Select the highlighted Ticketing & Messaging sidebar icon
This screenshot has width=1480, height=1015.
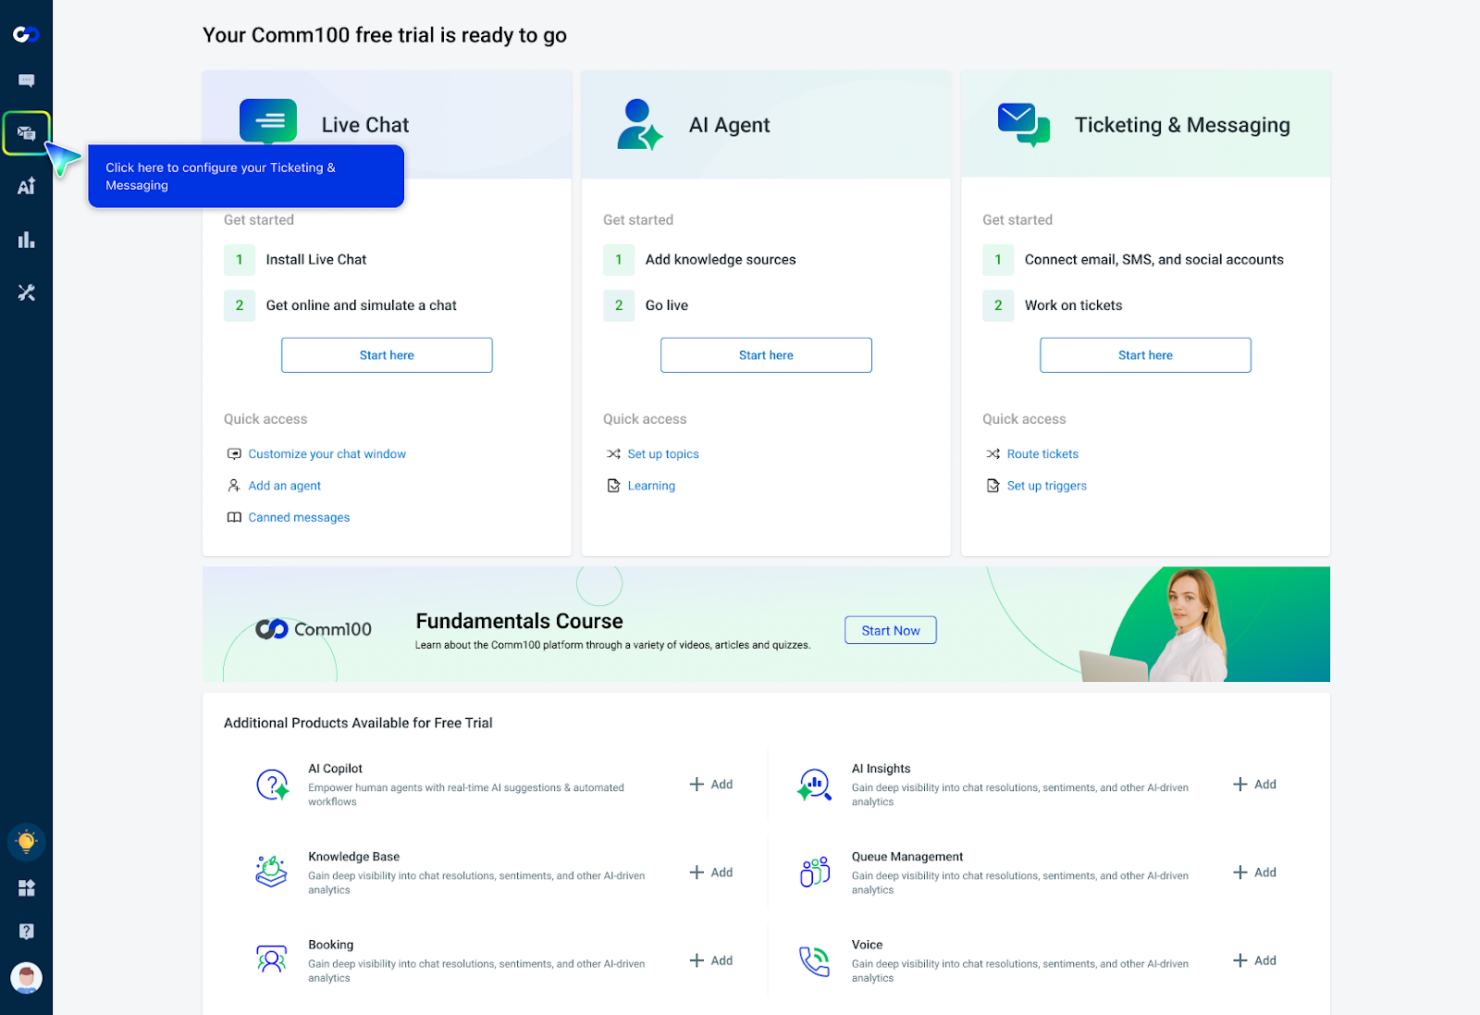pyautogui.click(x=27, y=132)
